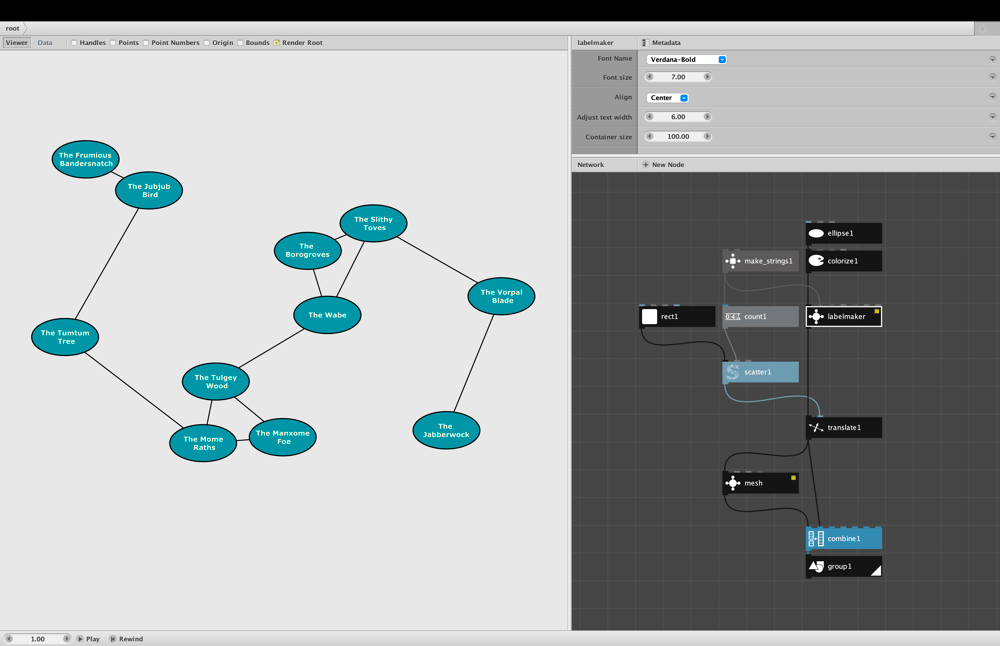Uncheck the Render Root checkbox
This screenshot has width=1000, height=646.
point(277,43)
